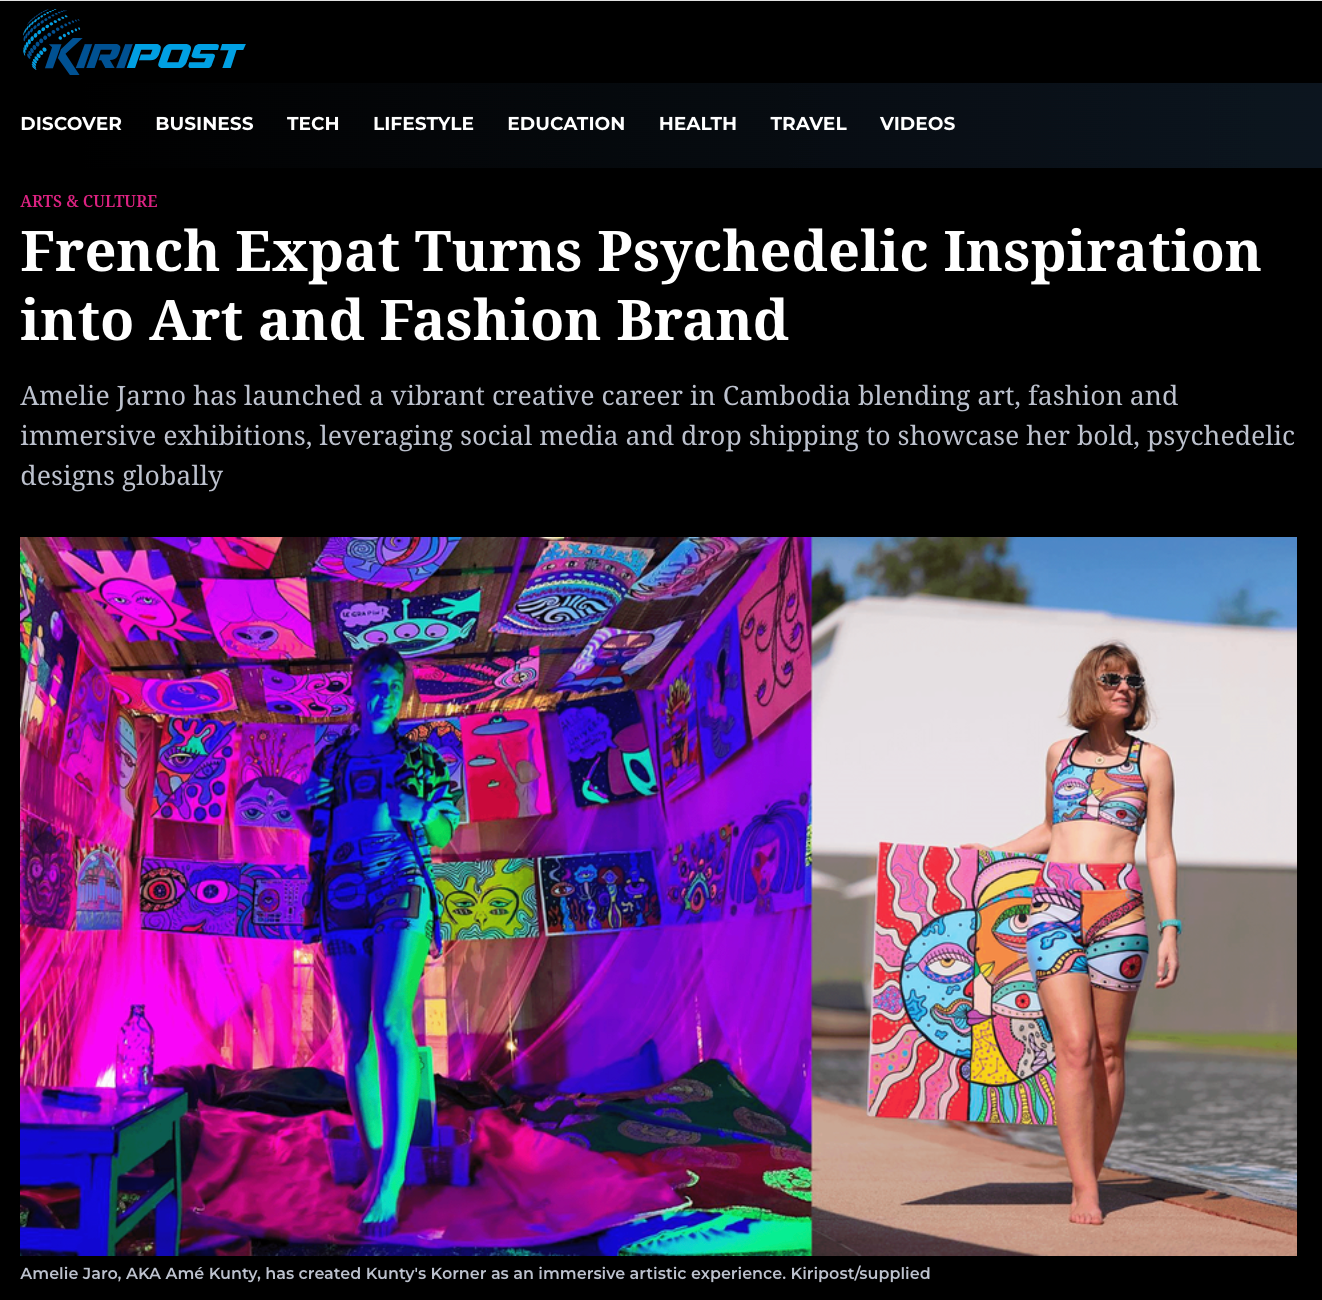Open the Videos section
Image resolution: width=1322 pixels, height=1300 pixels.
(917, 124)
